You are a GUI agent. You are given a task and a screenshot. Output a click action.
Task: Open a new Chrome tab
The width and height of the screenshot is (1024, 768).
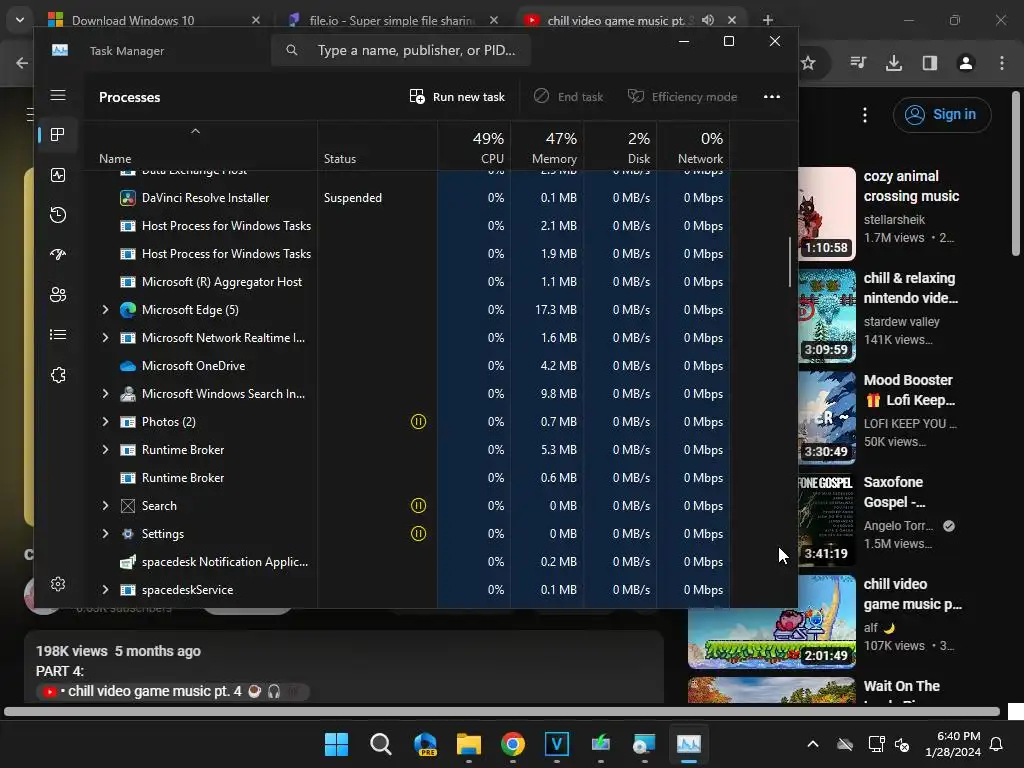(768, 20)
